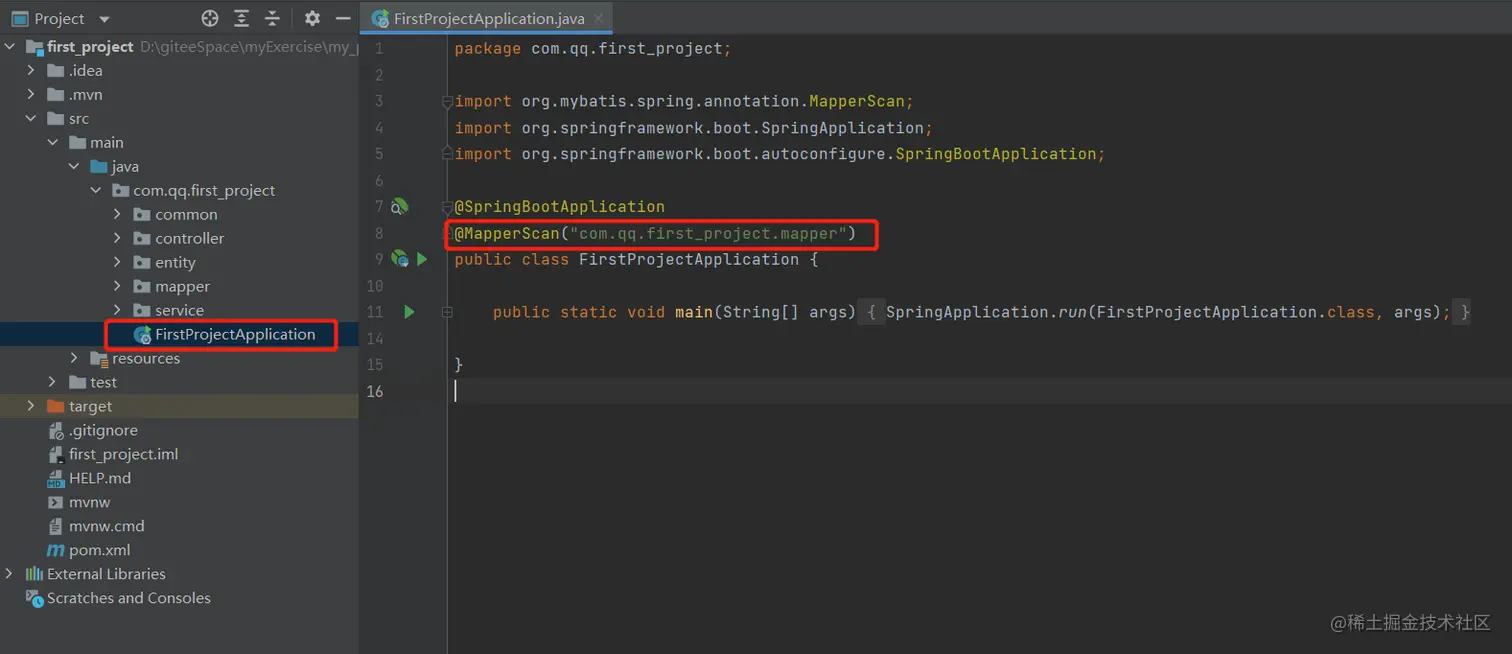
Task: Expand the folded main method on line 11
Action: 447,312
